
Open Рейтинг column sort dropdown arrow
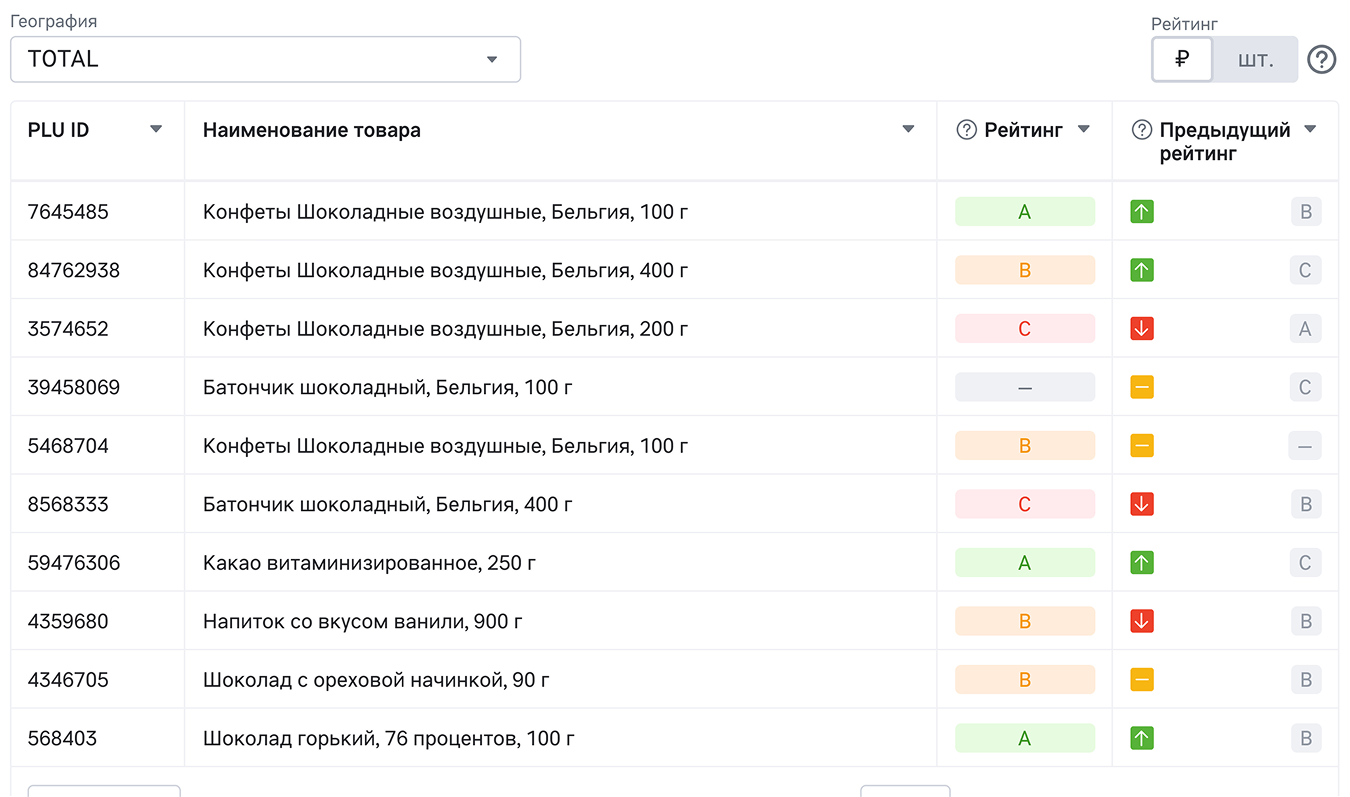(1083, 129)
